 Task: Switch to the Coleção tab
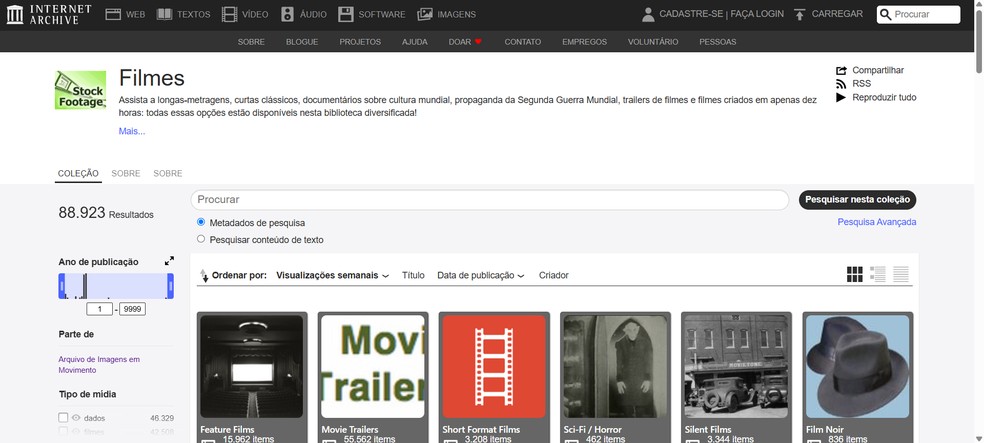coord(78,173)
